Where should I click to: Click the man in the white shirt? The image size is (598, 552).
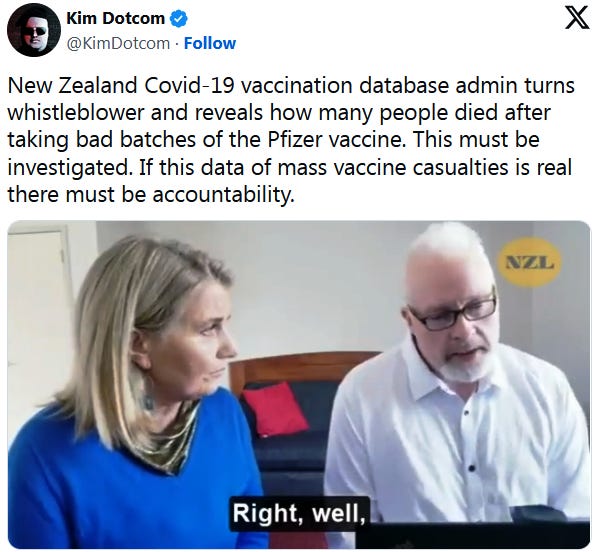click(x=458, y=381)
